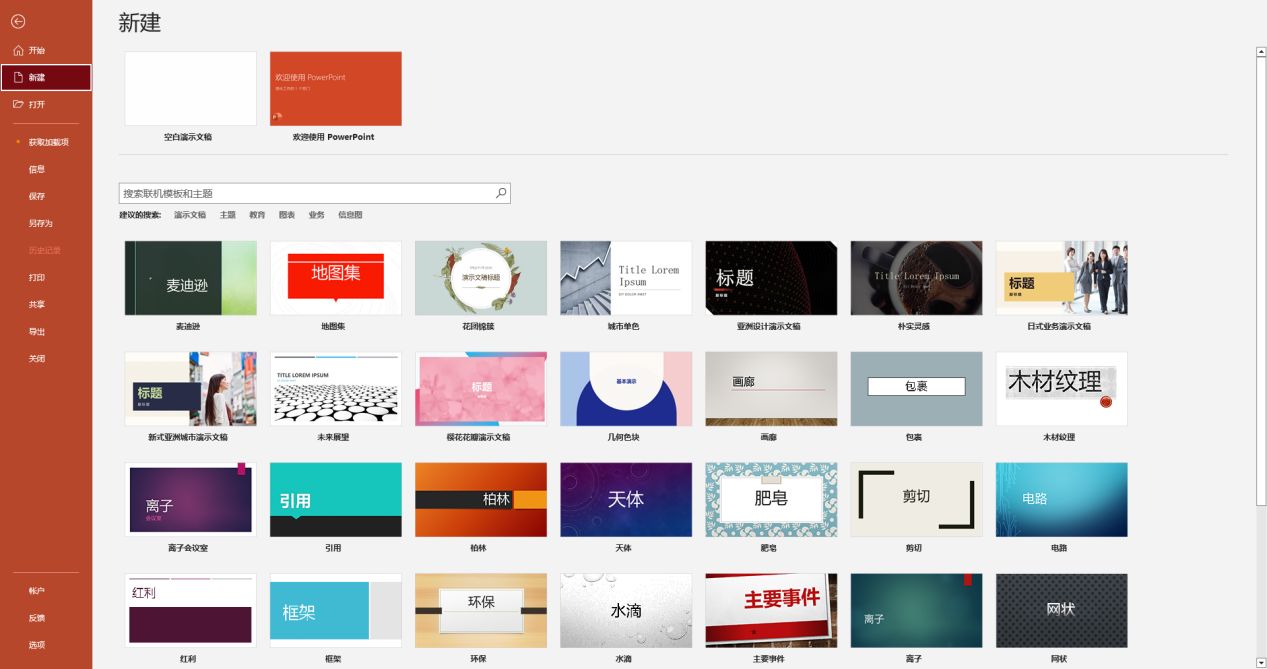1267x669 pixels.
Task: Select the 网状 template thumbnail
Action: [x=1061, y=611]
